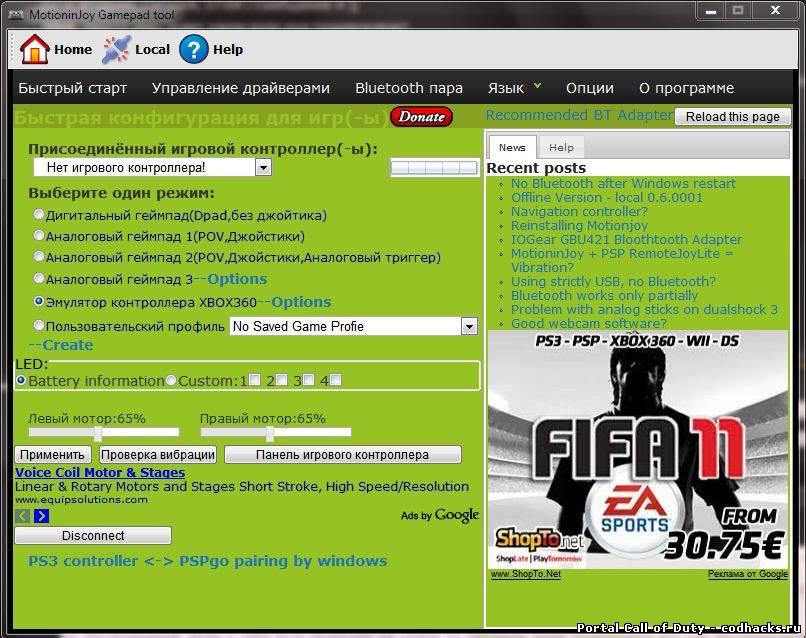Click the Применить button
This screenshot has width=806, height=638.
pos(52,454)
